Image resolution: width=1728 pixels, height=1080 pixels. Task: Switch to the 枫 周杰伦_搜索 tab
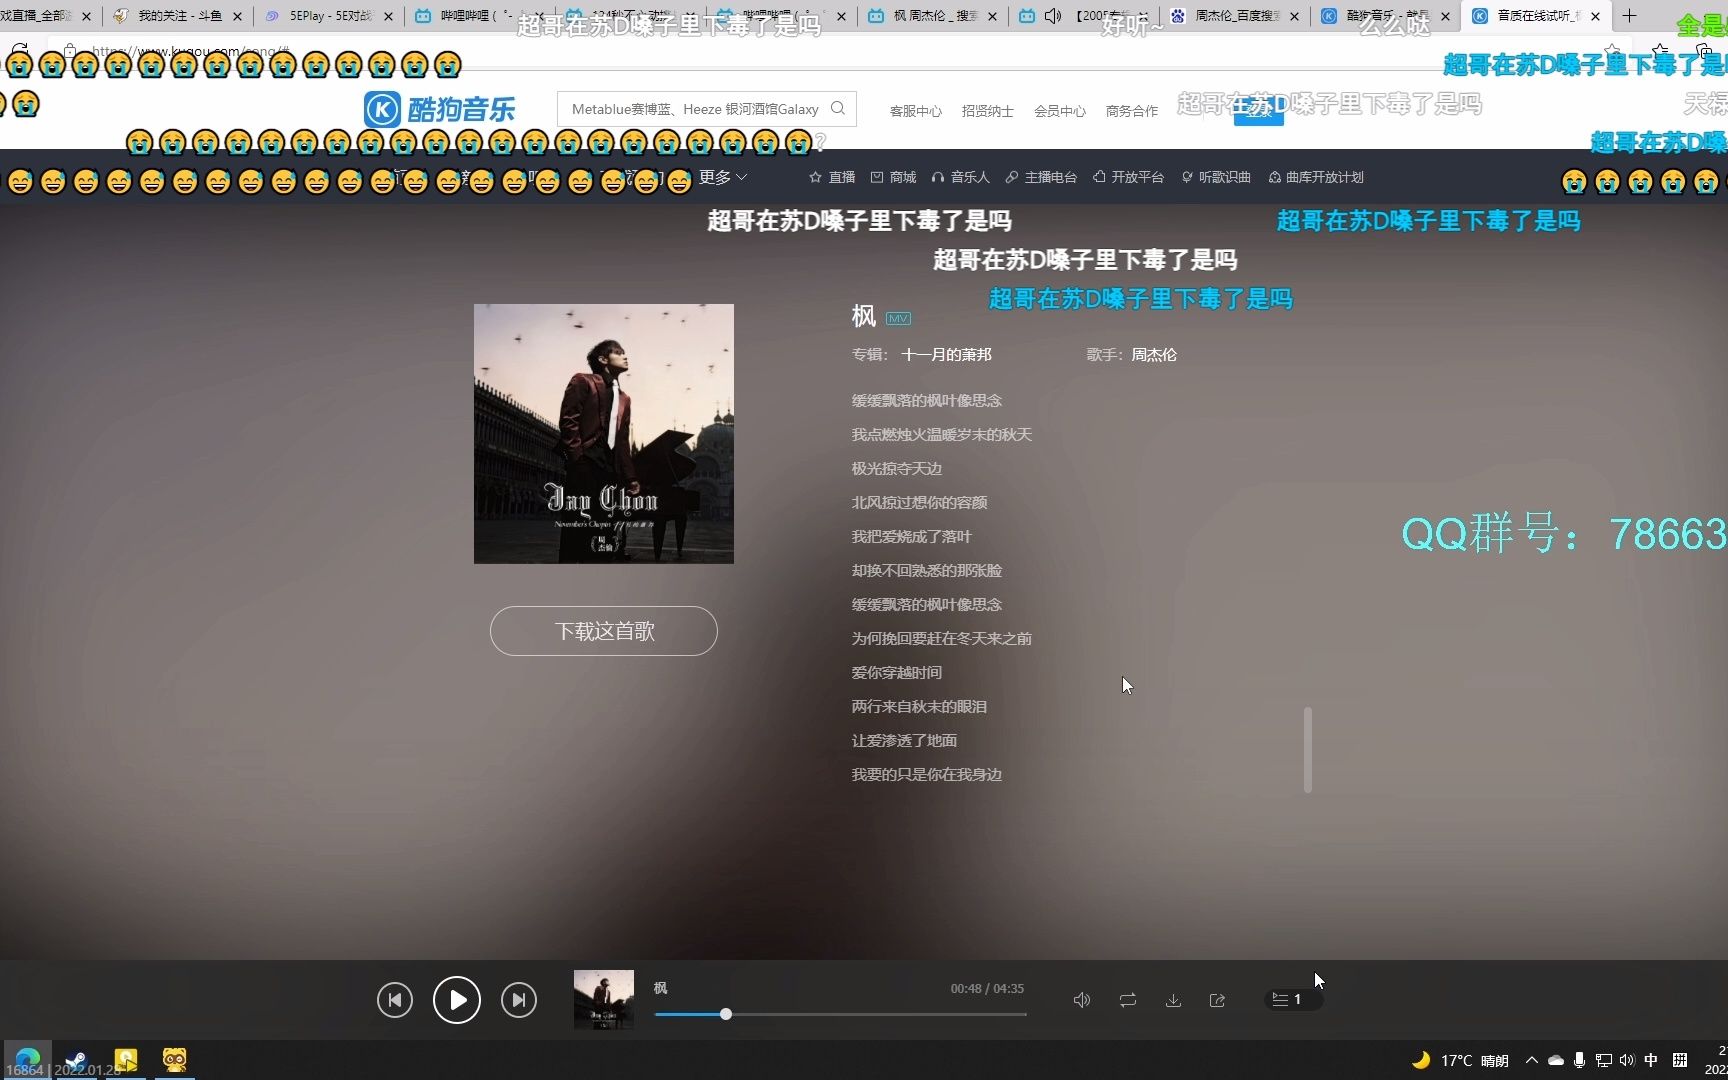(x=932, y=16)
